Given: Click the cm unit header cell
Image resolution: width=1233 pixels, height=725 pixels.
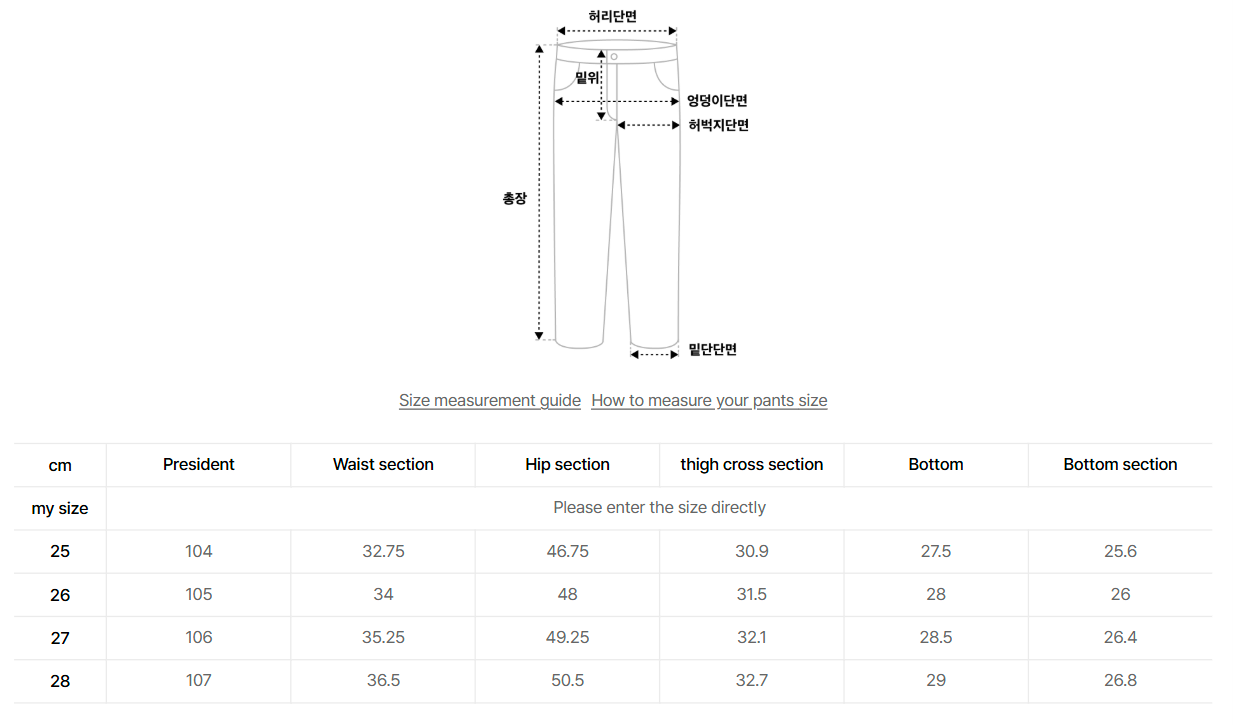Looking at the screenshot, I should coord(60,466).
